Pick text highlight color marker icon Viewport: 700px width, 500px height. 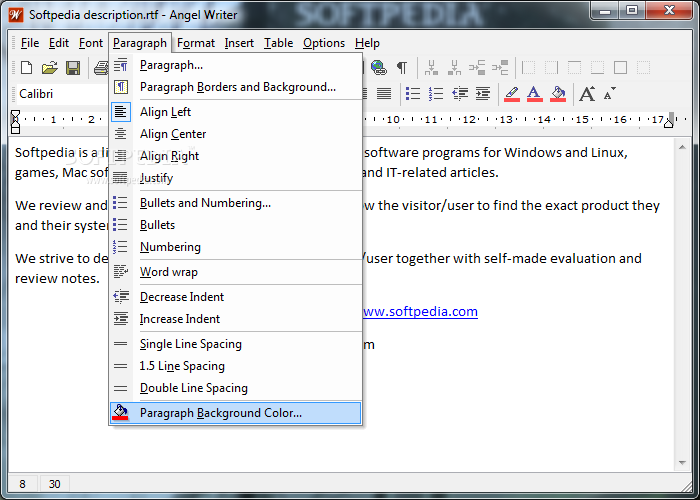tap(512, 94)
